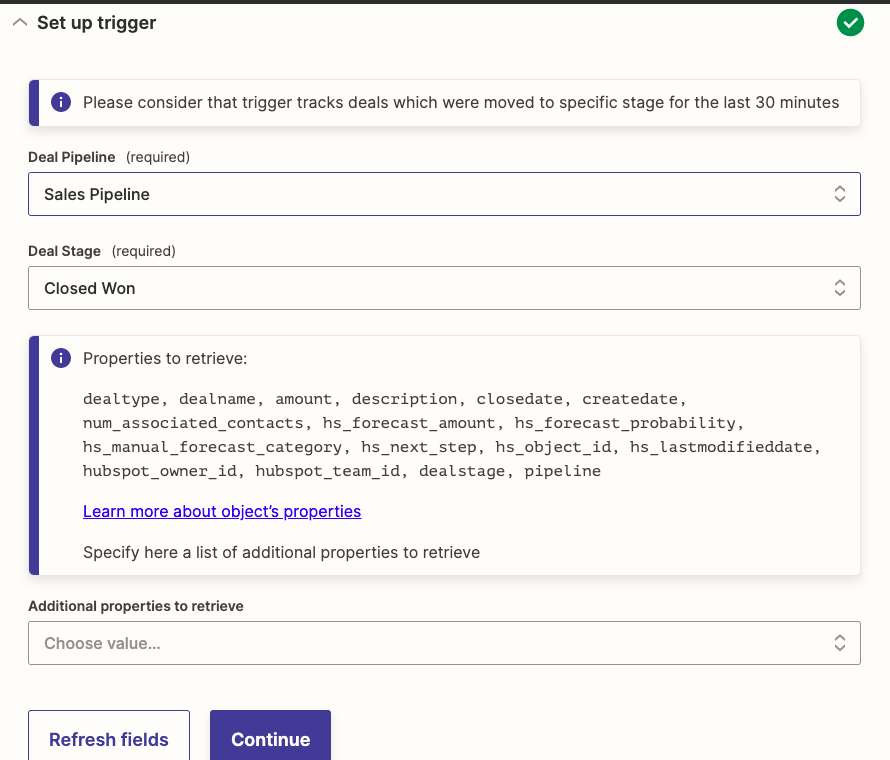The image size is (890, 760).
Task: Open the Learn more about object's properties link
Action: [x=222, y=511]
